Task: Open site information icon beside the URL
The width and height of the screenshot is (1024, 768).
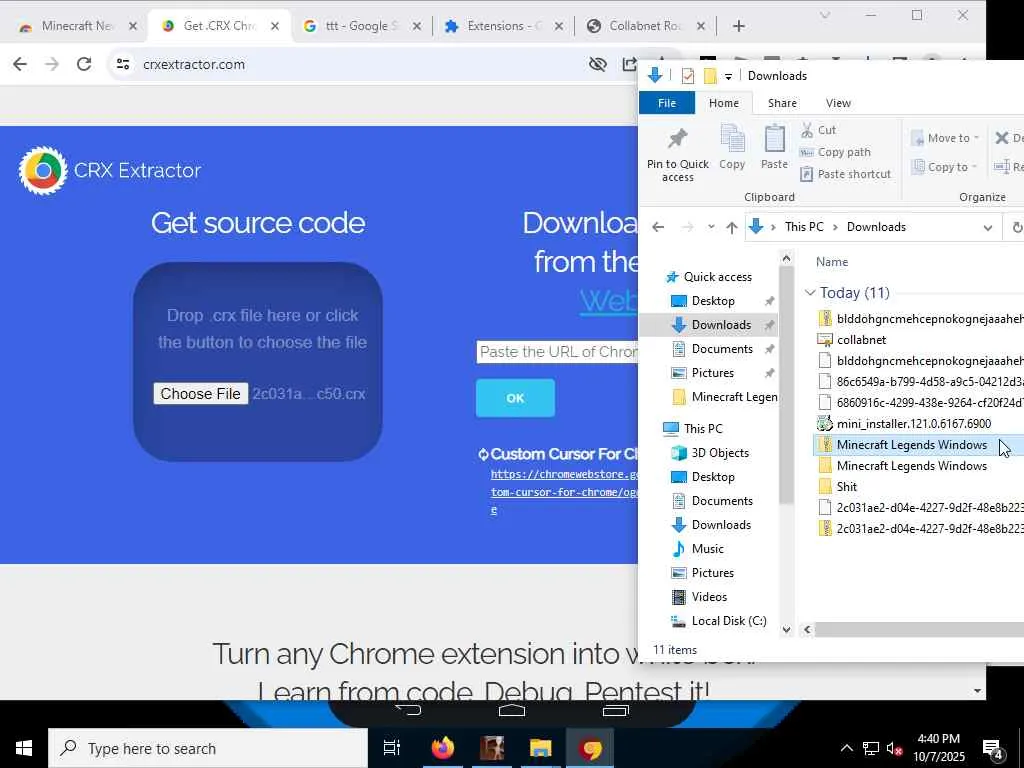Action: 123,64
